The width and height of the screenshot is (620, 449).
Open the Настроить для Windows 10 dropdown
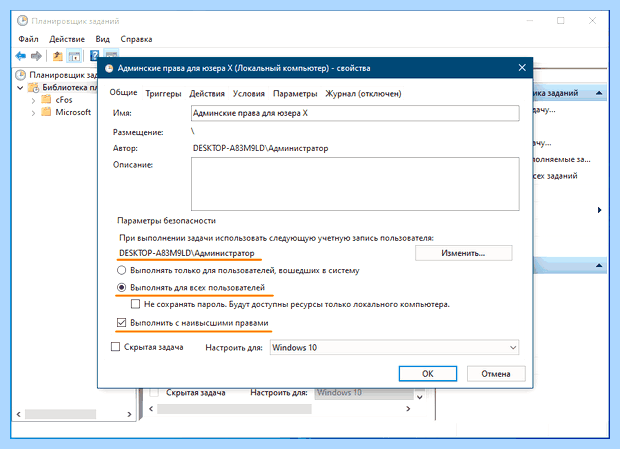point(394,347)
